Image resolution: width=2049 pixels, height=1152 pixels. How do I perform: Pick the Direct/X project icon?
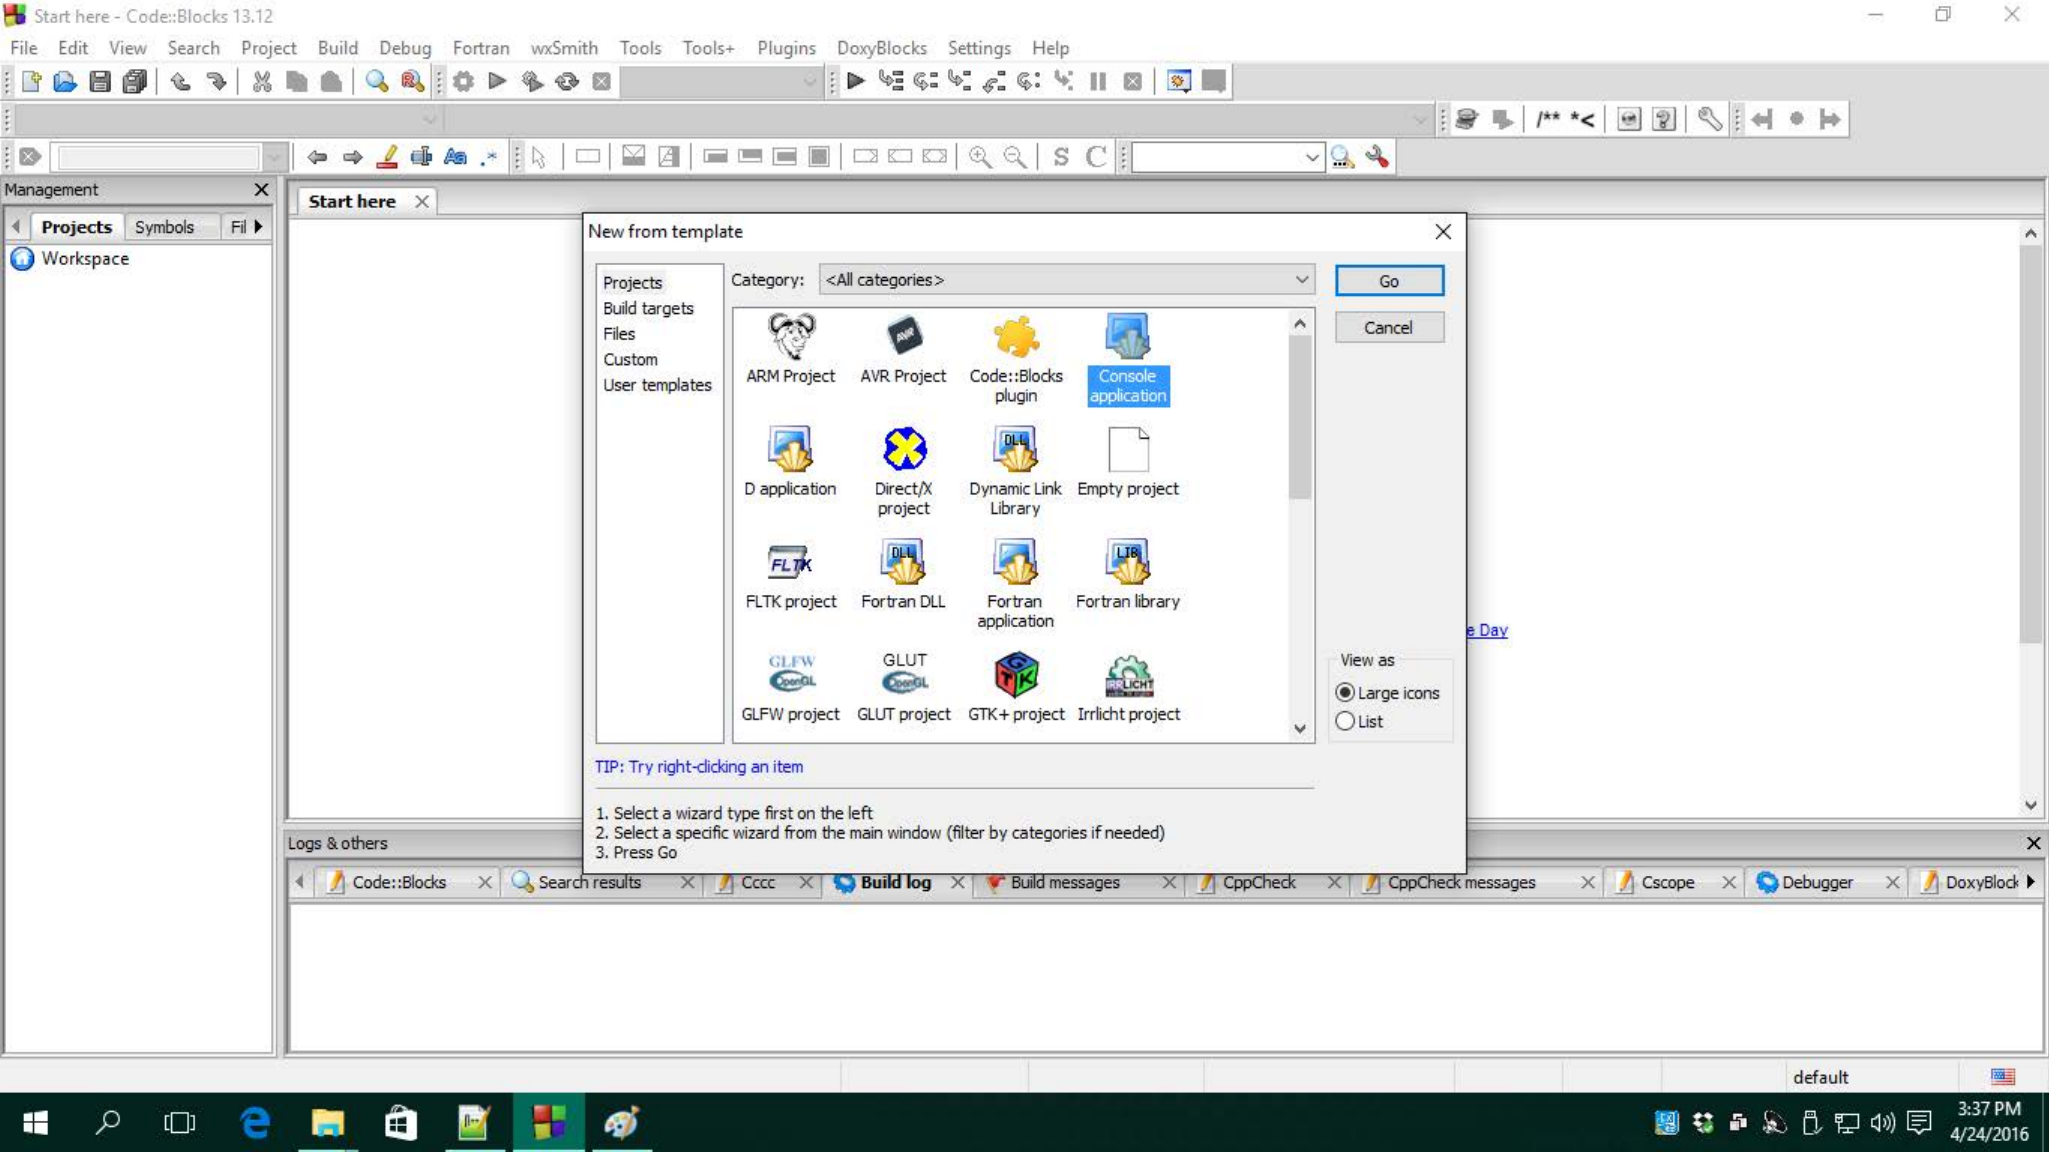(x=903, y=450)
